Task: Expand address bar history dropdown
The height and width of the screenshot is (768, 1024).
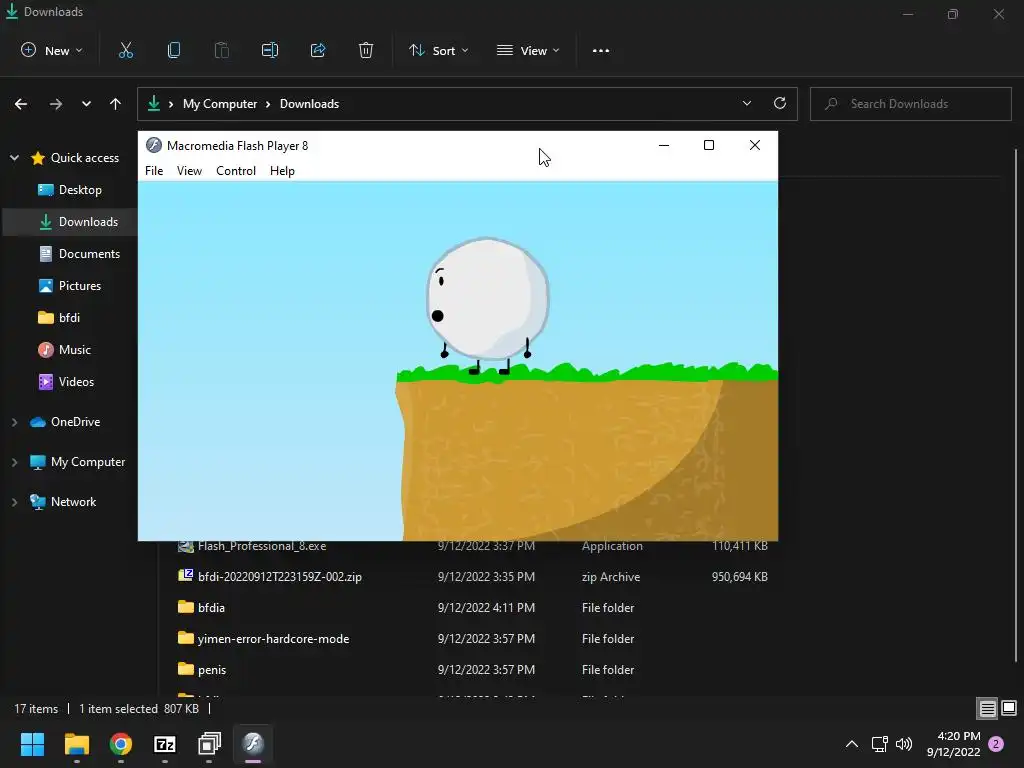Action: [746, 103]
